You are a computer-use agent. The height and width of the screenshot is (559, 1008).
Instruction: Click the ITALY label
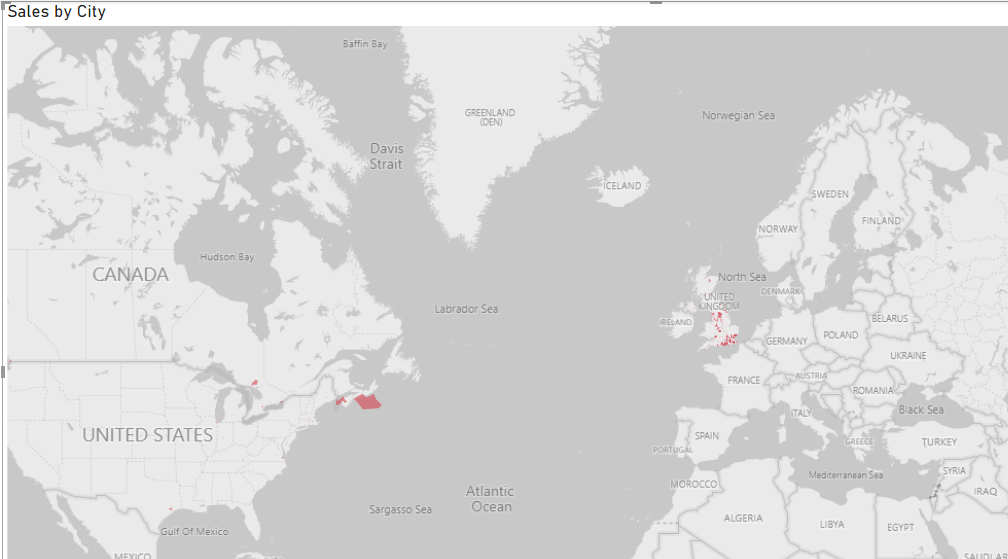click(x=801, y=413)
